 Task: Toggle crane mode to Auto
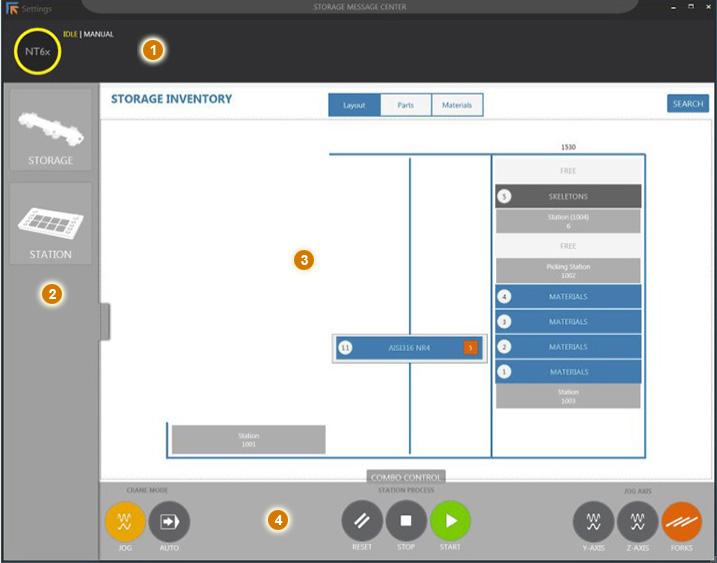coord(169,521)
